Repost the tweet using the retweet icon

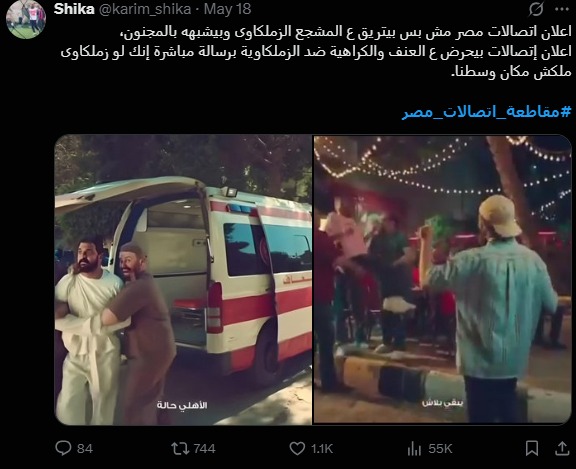click(180, 448)
